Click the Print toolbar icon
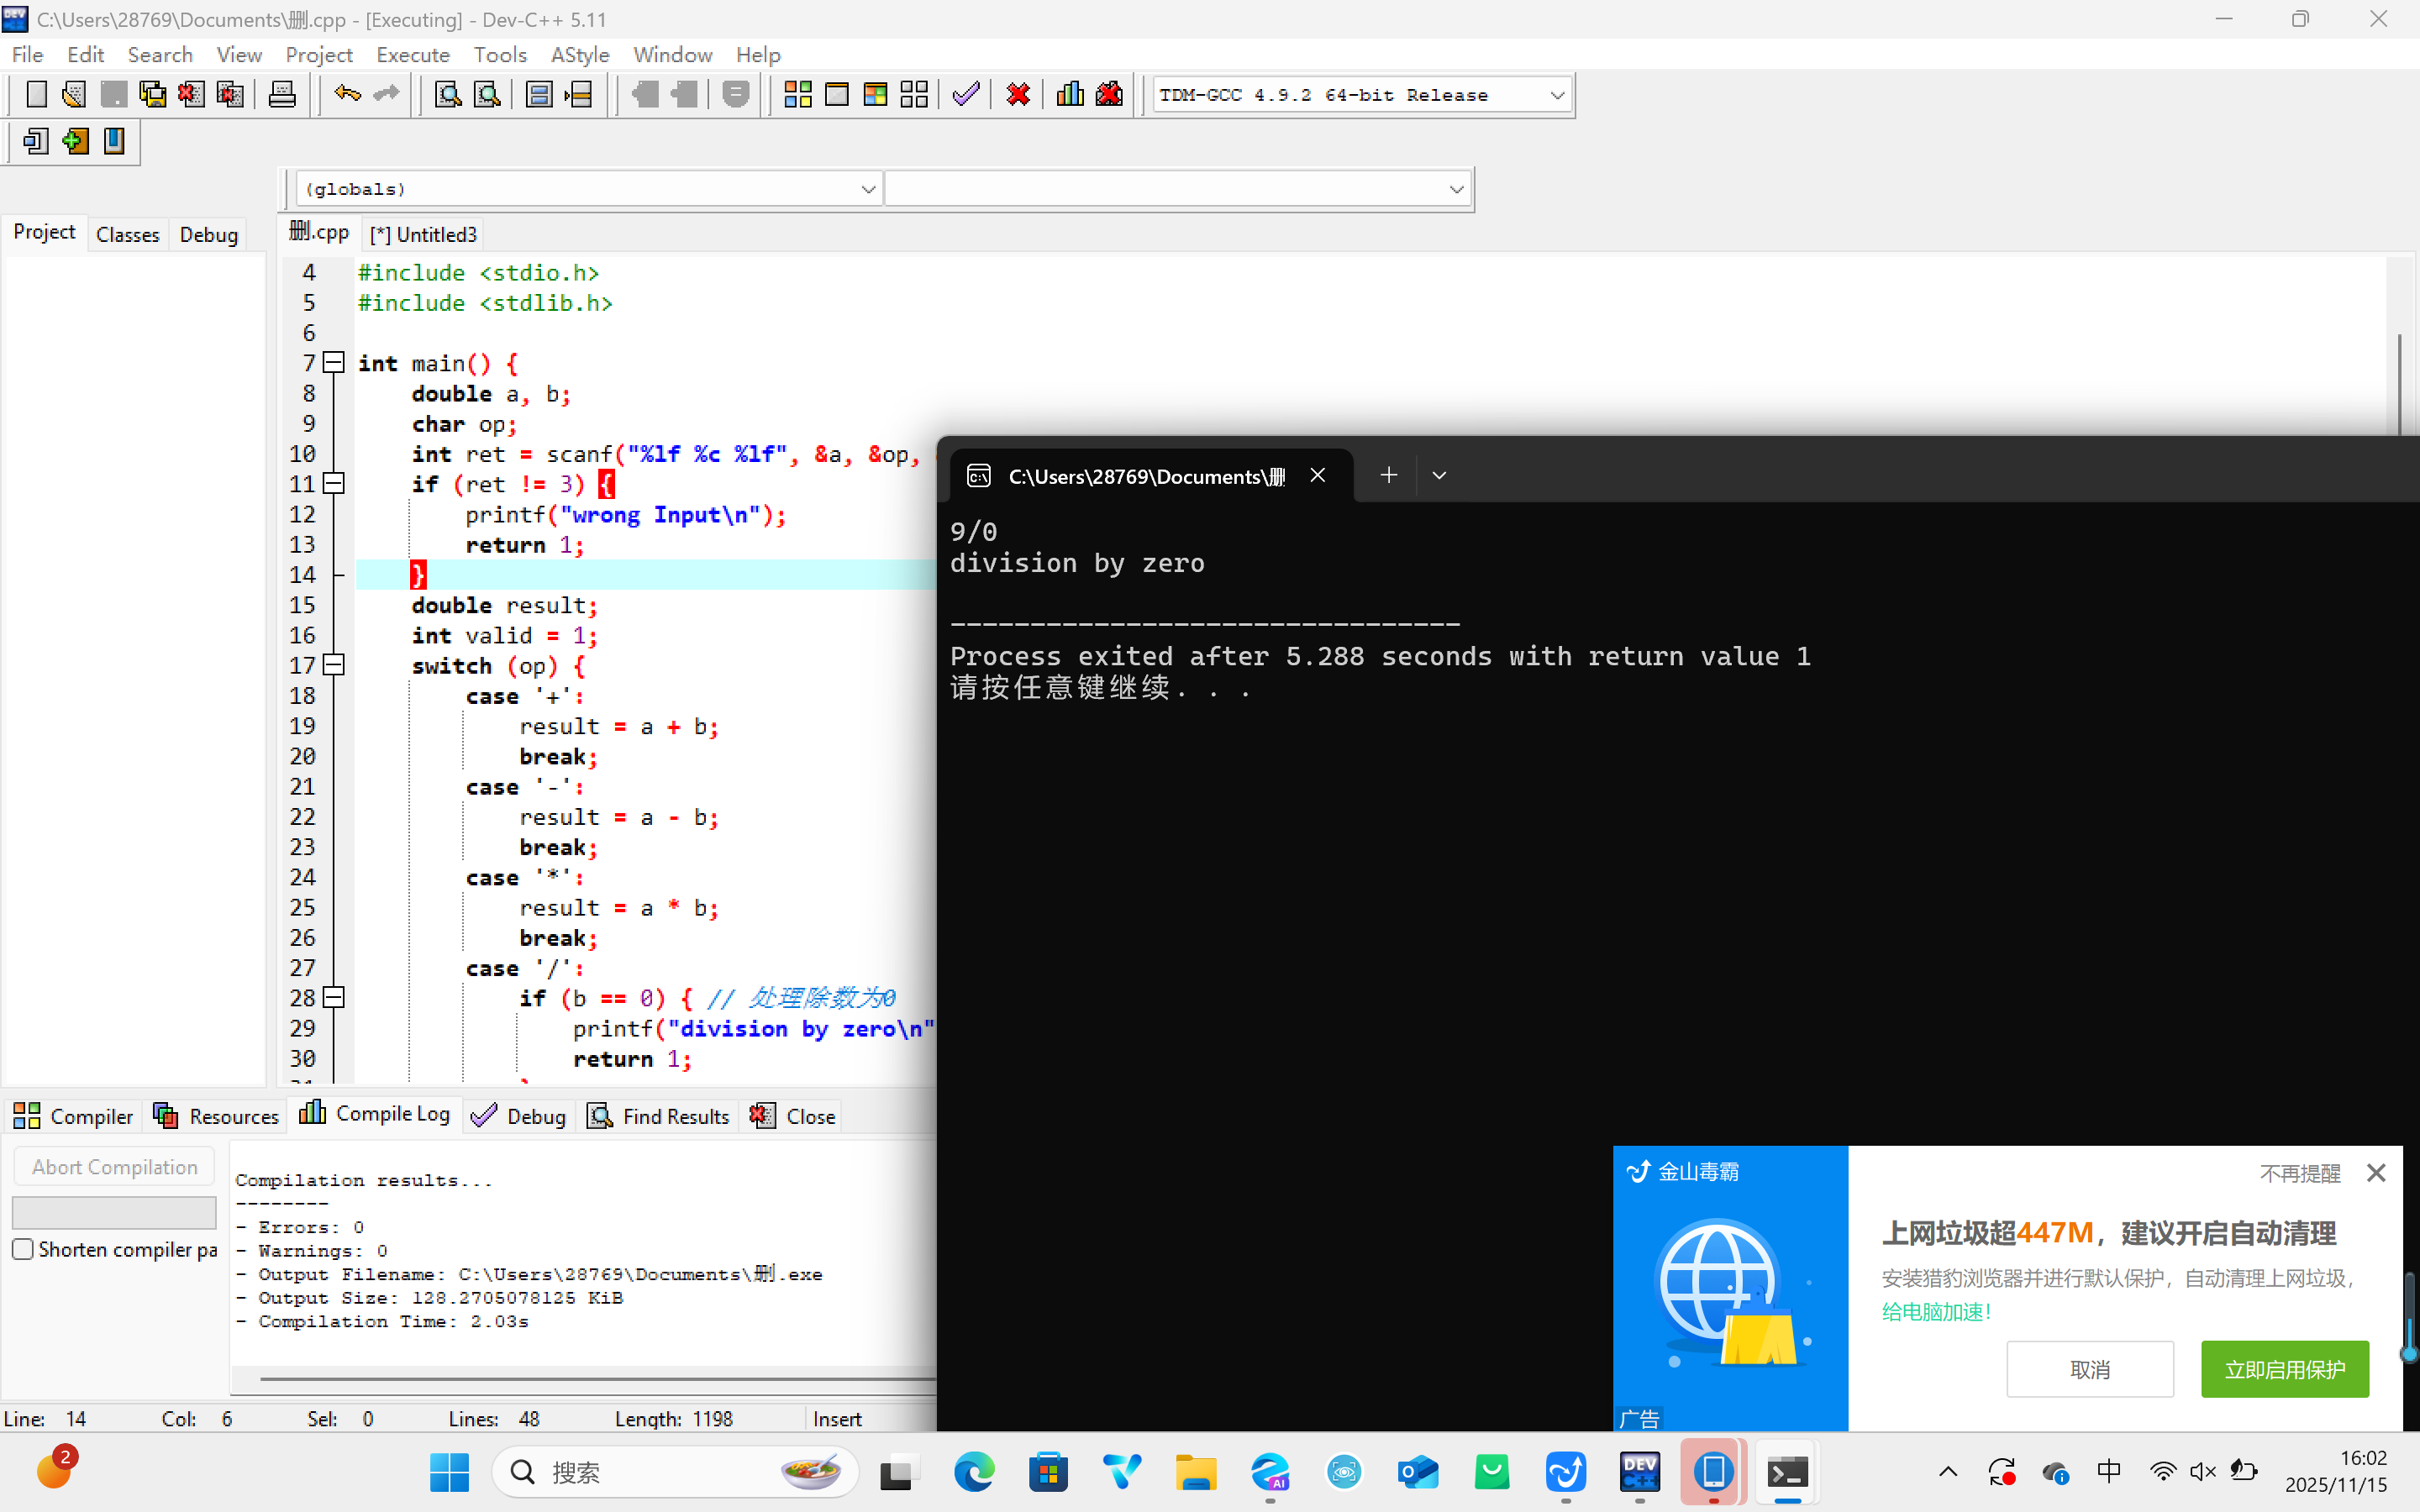Viewport: 2420px width, 1512px height. [x=282, y=95]
